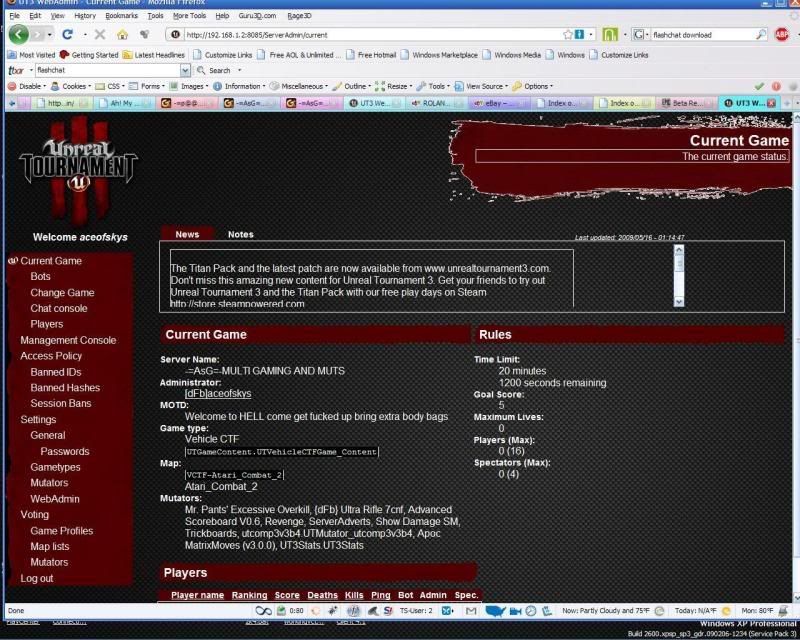
Task: Open the View Source menu
Action: [x=482, y=86]
